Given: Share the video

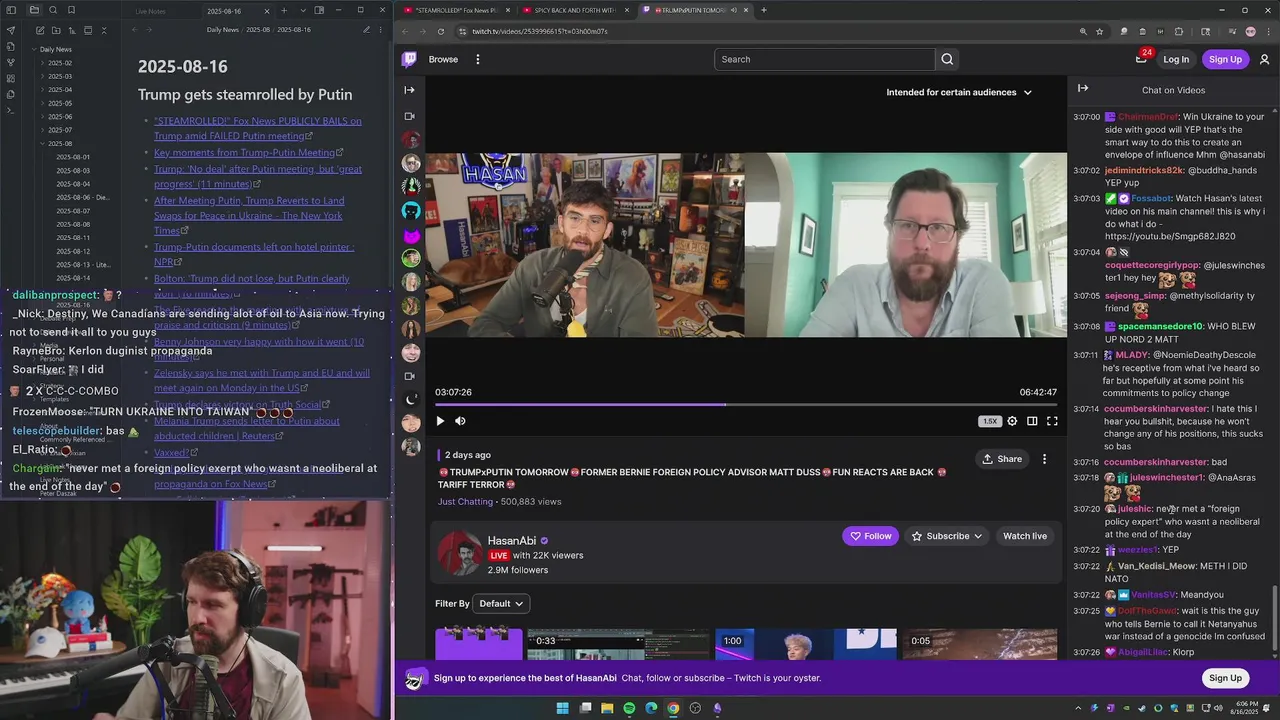Looking at the screenshot, I should click(x=1002, y=459).
